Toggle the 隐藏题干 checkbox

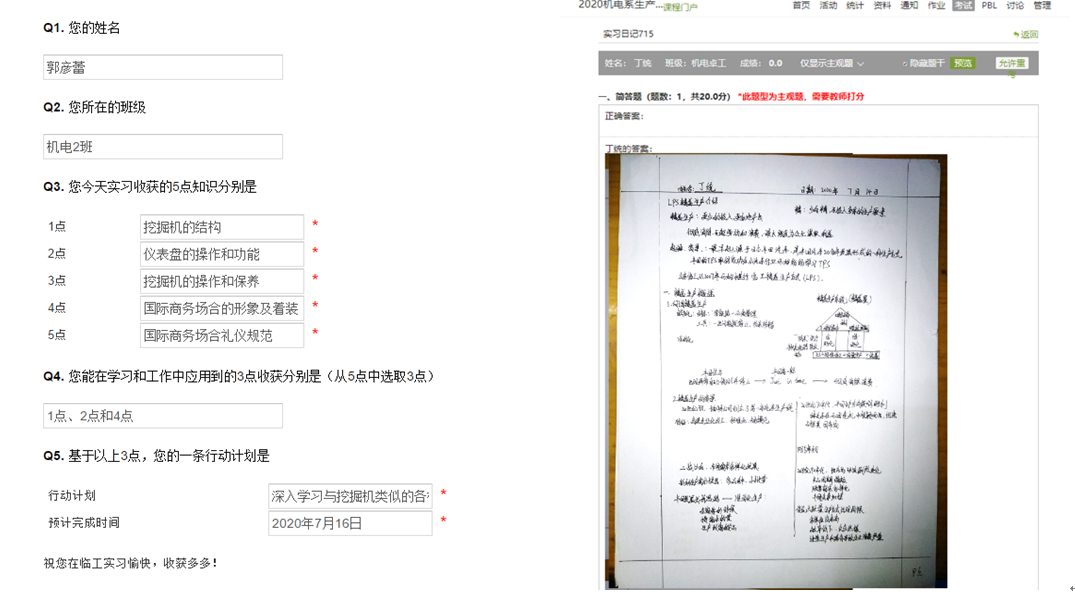(x=904, y=63)
